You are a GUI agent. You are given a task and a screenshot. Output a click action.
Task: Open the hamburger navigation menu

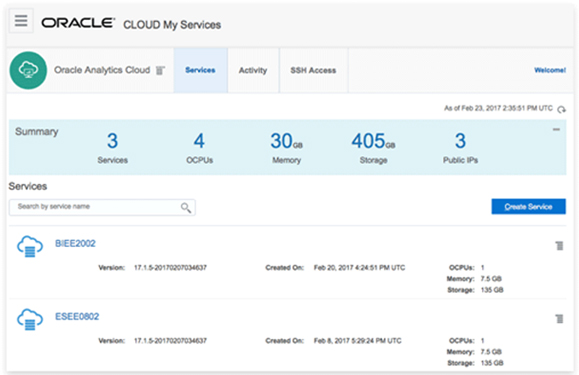click(21, 21)
